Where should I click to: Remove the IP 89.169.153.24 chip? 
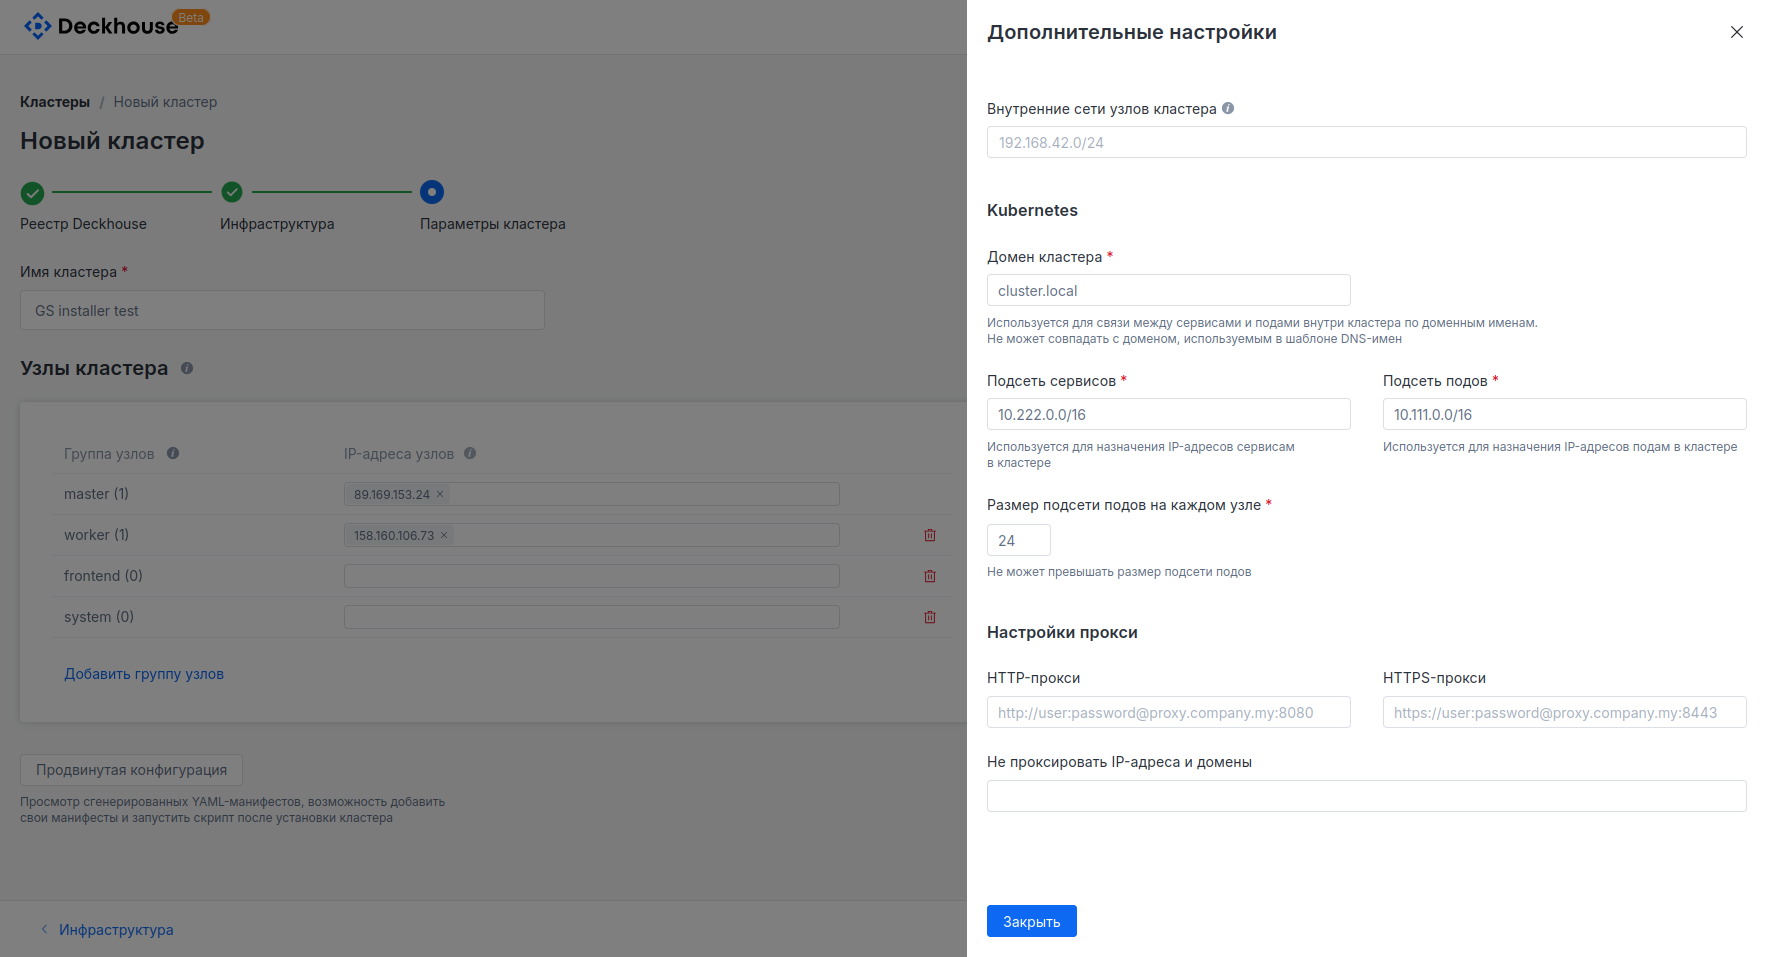pyautogui.click(x=438, y=493)
